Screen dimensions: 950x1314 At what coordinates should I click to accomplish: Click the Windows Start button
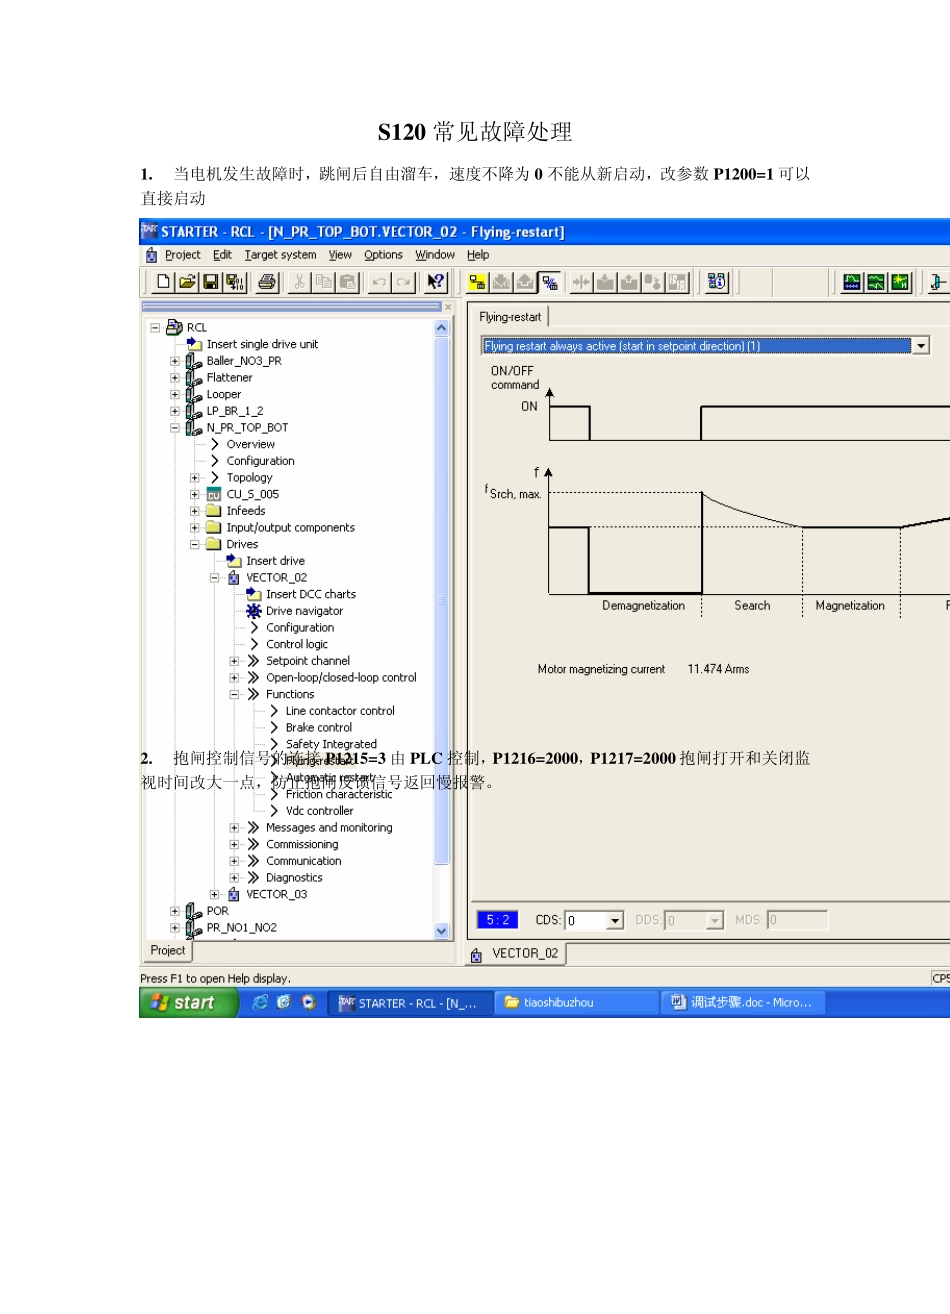tap(188, 1002)
